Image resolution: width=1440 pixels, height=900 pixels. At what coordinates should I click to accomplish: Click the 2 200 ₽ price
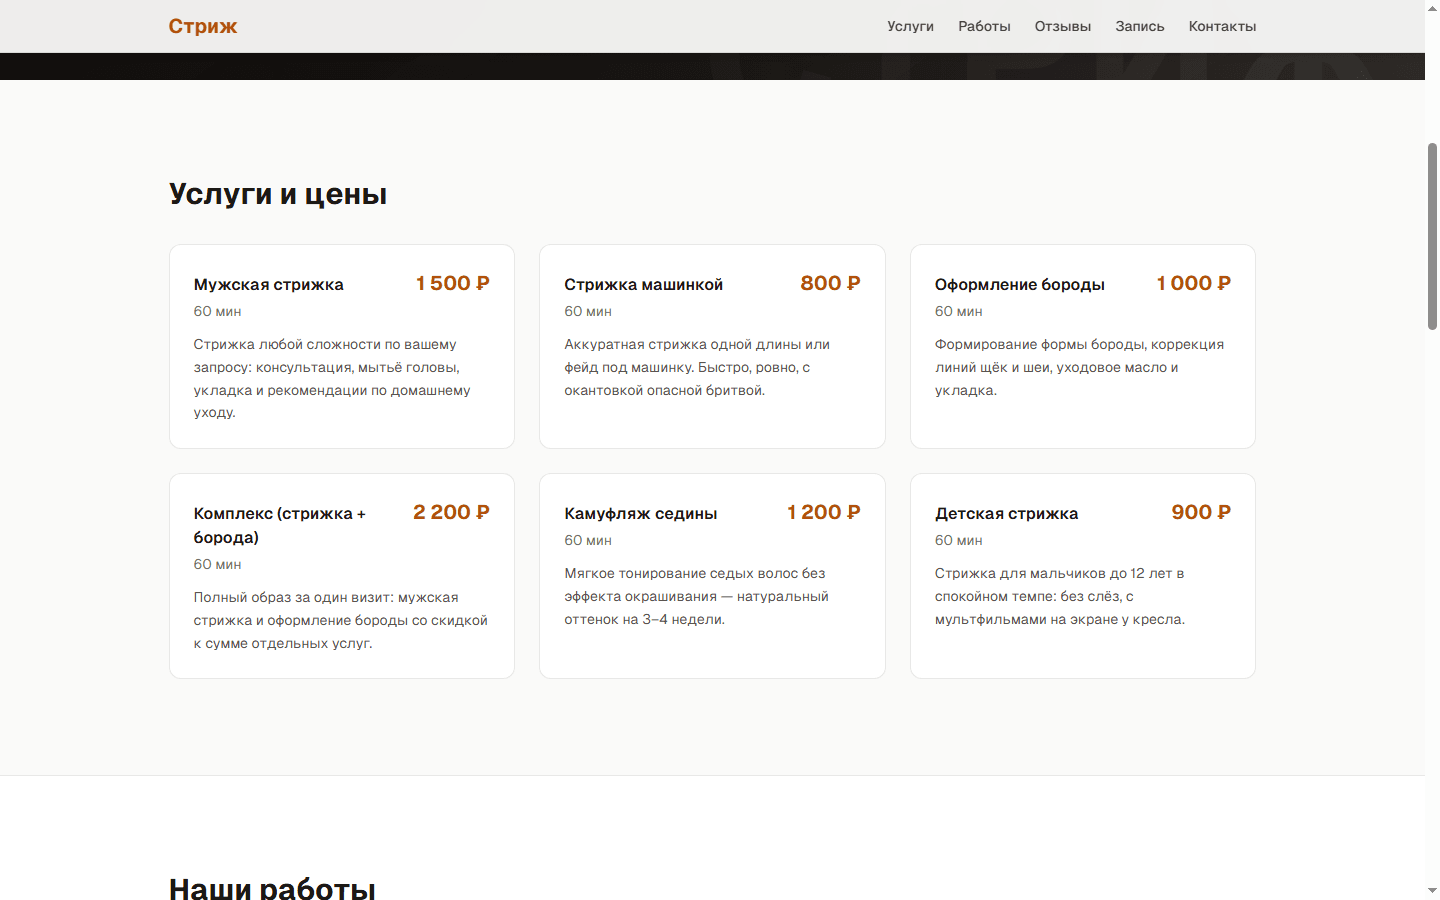[452, 512]
